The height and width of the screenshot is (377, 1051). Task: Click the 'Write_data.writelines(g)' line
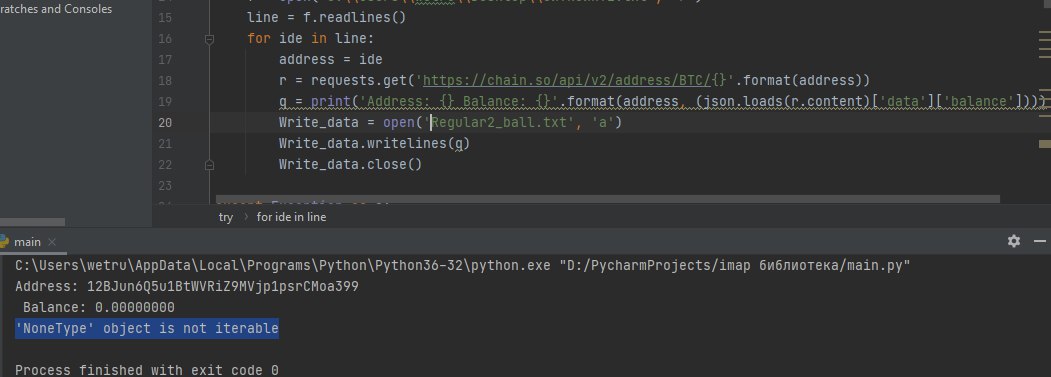point(374,144)
